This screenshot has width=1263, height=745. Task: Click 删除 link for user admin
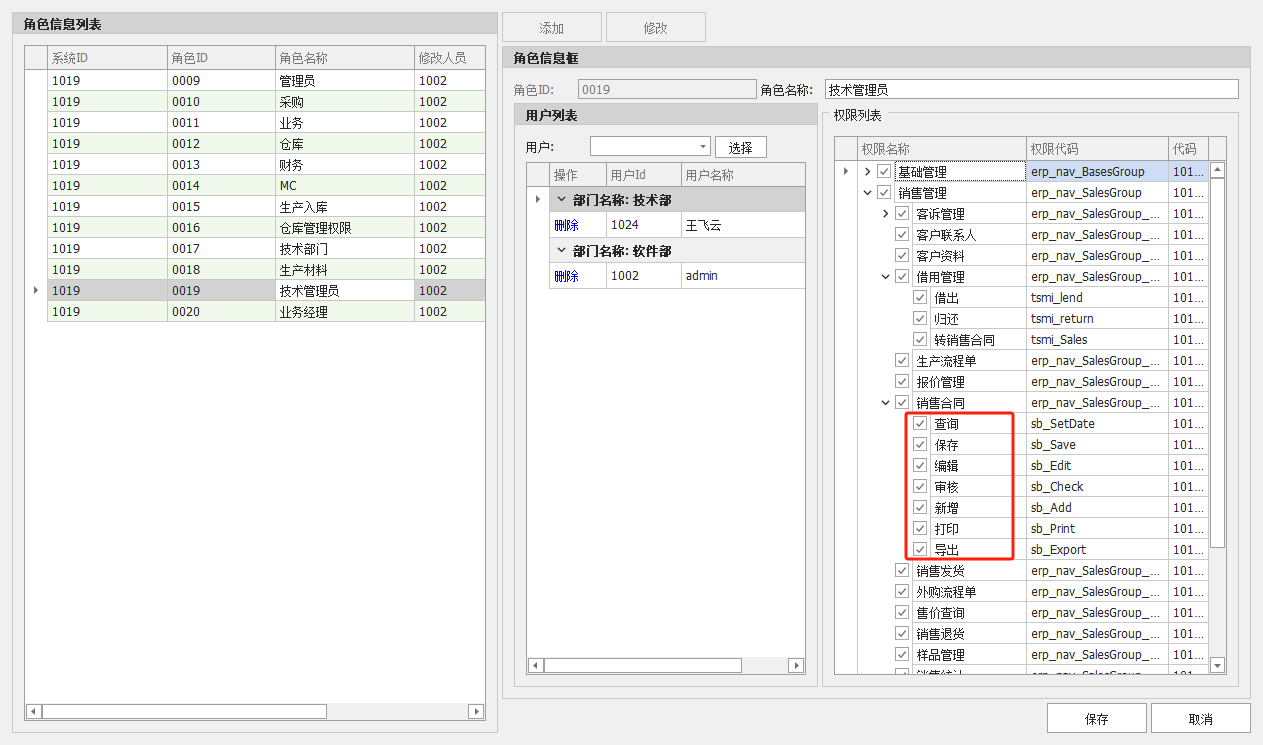[567, 275]
